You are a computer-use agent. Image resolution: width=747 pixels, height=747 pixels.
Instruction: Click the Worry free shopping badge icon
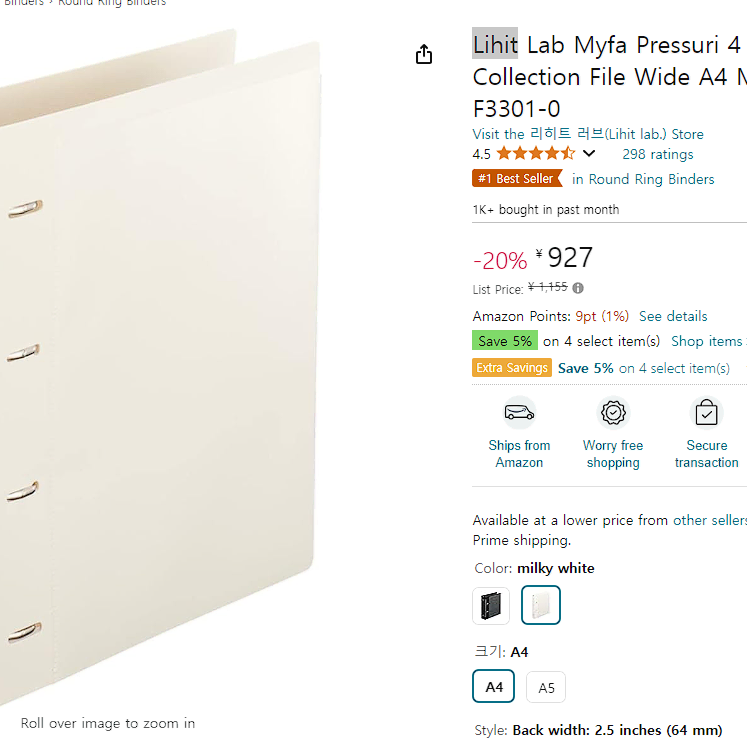click(x=613, y=413)
